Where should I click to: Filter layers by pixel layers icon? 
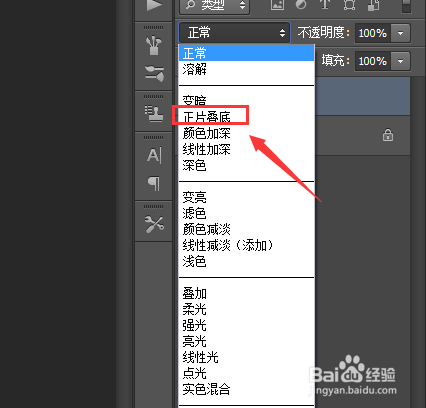tap(277, 4)
